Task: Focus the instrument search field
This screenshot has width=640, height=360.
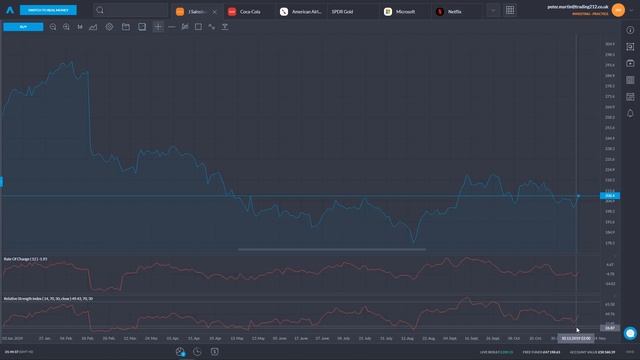Action: (x=131, y=10)
